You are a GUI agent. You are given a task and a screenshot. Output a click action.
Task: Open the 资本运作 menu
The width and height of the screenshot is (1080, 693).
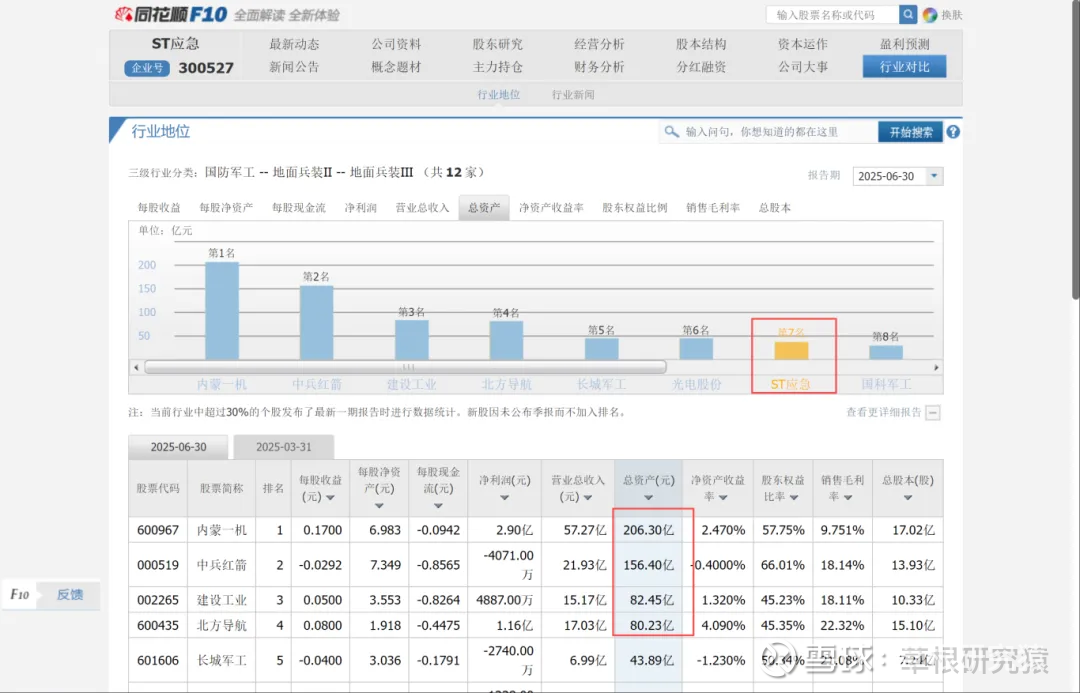(x=803, y=44)
